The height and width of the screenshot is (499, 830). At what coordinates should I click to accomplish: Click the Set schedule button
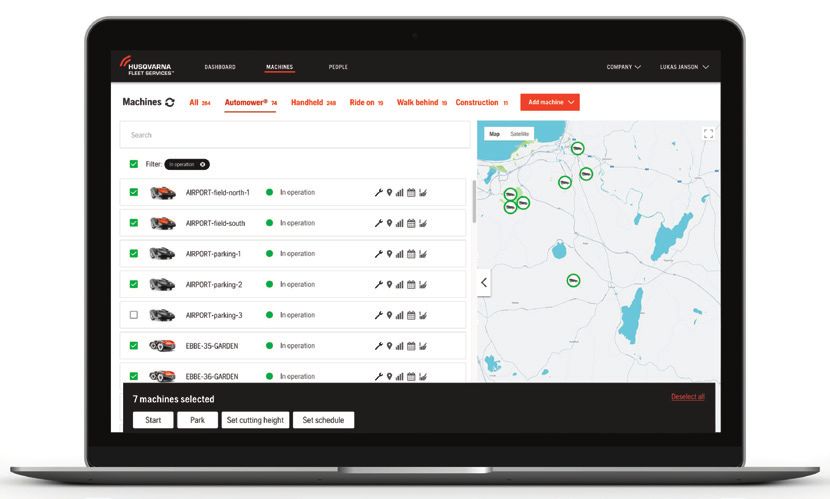(323, 420)
